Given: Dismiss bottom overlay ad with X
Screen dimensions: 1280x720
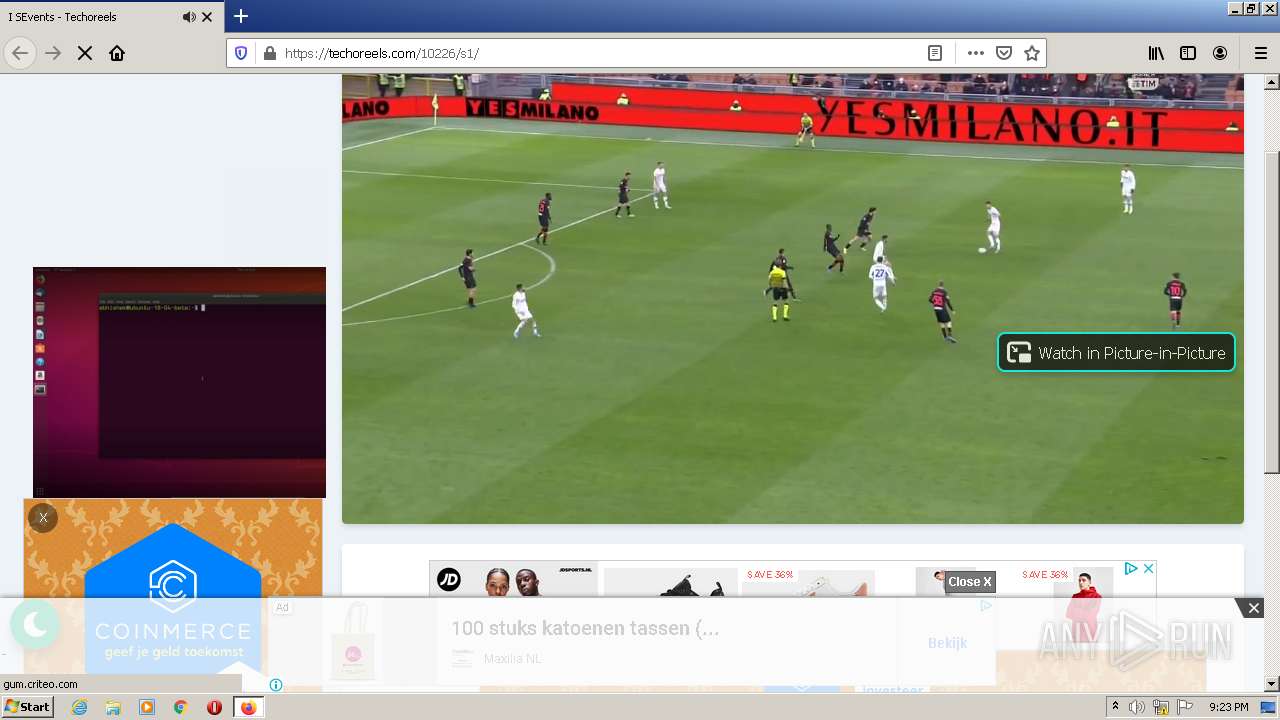Looking at the screenshot, I should (1253, 608).
